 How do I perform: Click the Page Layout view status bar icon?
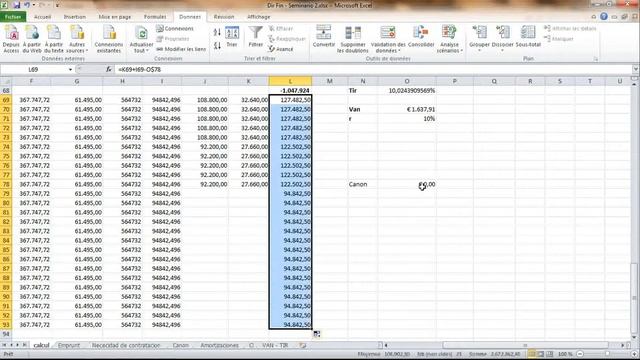541,354
